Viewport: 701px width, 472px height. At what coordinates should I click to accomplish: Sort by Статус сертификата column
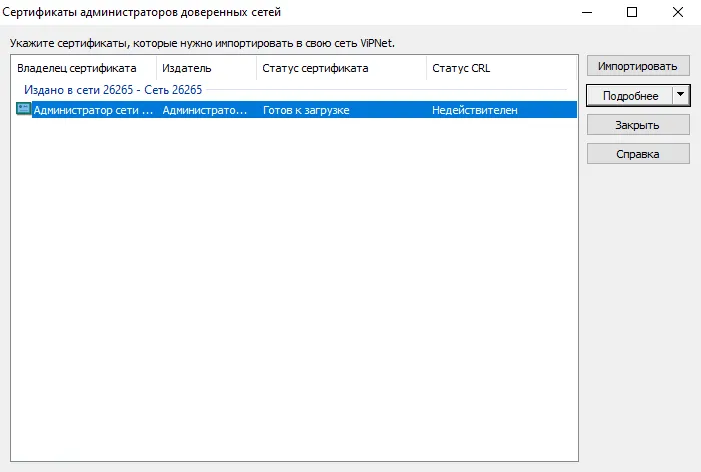342,68
